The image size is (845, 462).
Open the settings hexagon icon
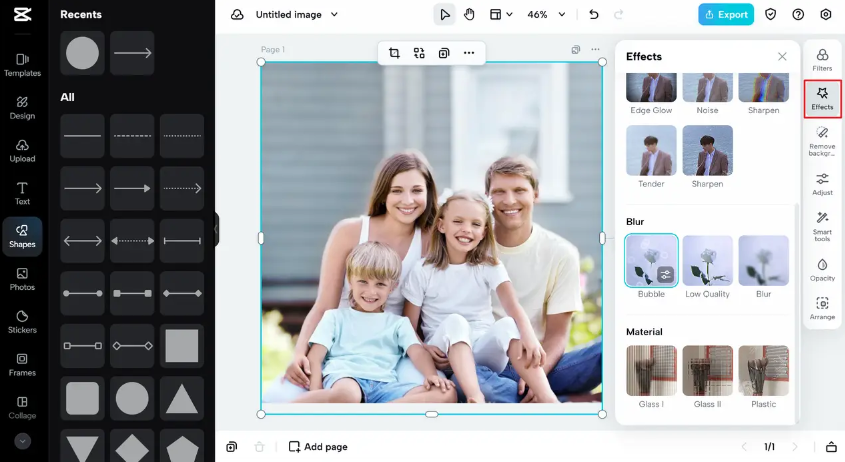click(826, 15)
